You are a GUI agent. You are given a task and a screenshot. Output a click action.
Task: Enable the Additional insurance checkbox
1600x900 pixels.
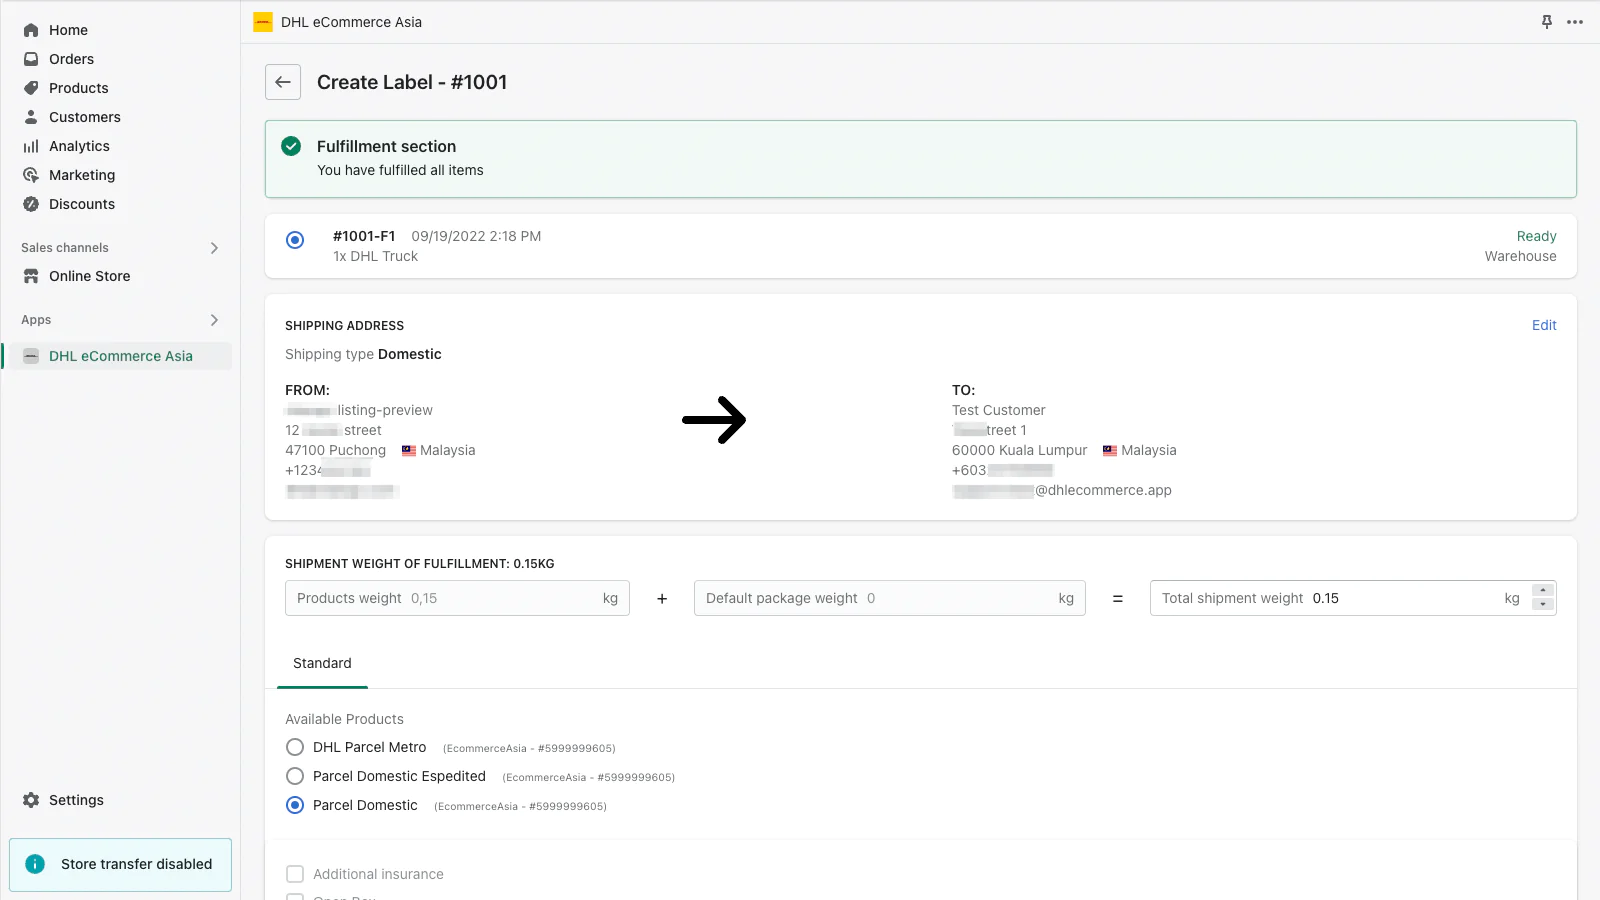tap(295, 874)
